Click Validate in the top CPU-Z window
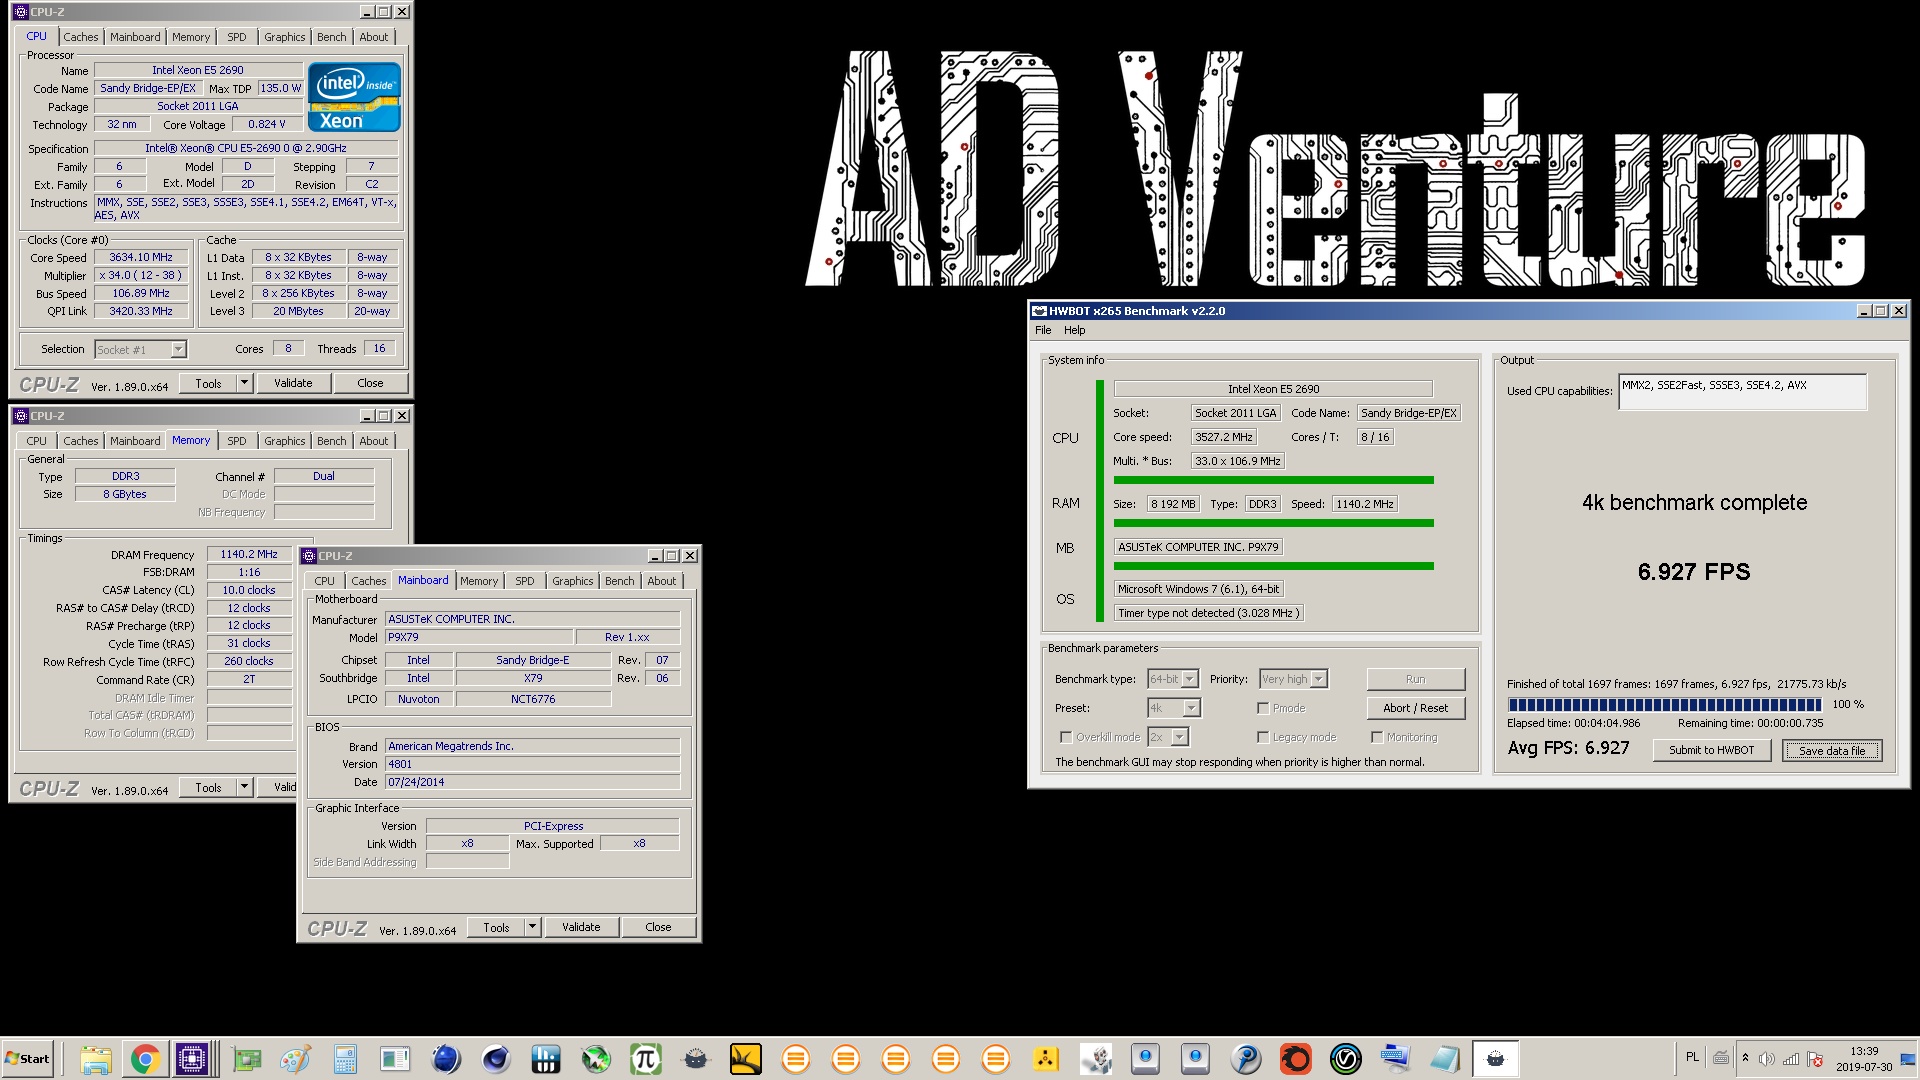 (x=293, y=383)
